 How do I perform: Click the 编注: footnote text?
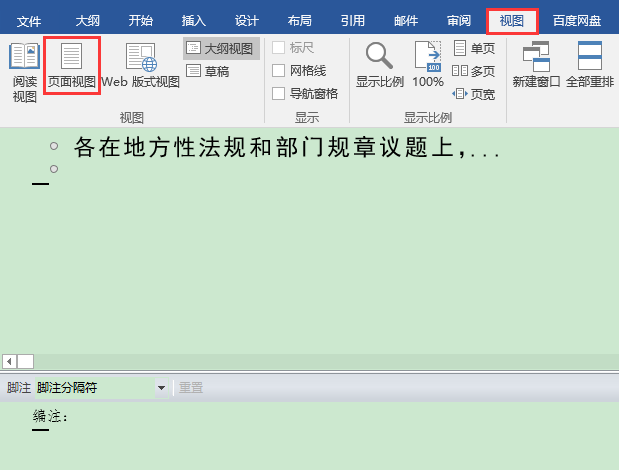[x=51, y=416]
